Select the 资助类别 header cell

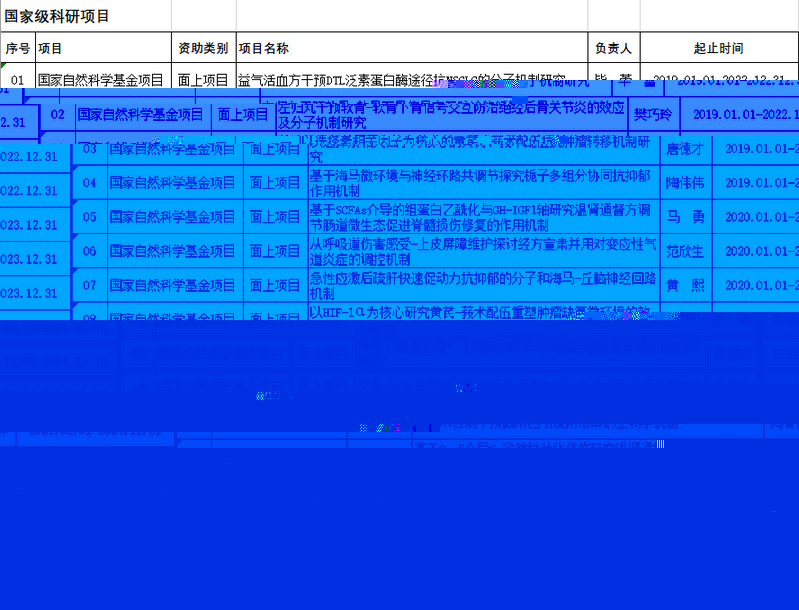pyautogui.click(x=203, y=48)
